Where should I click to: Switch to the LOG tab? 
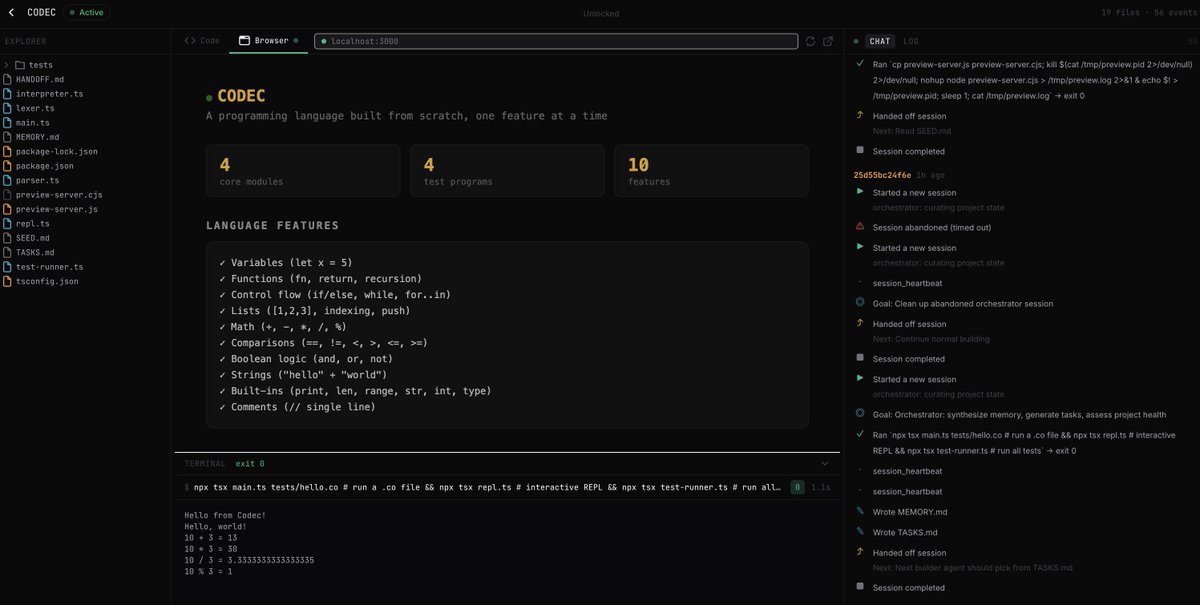(911, 41)
